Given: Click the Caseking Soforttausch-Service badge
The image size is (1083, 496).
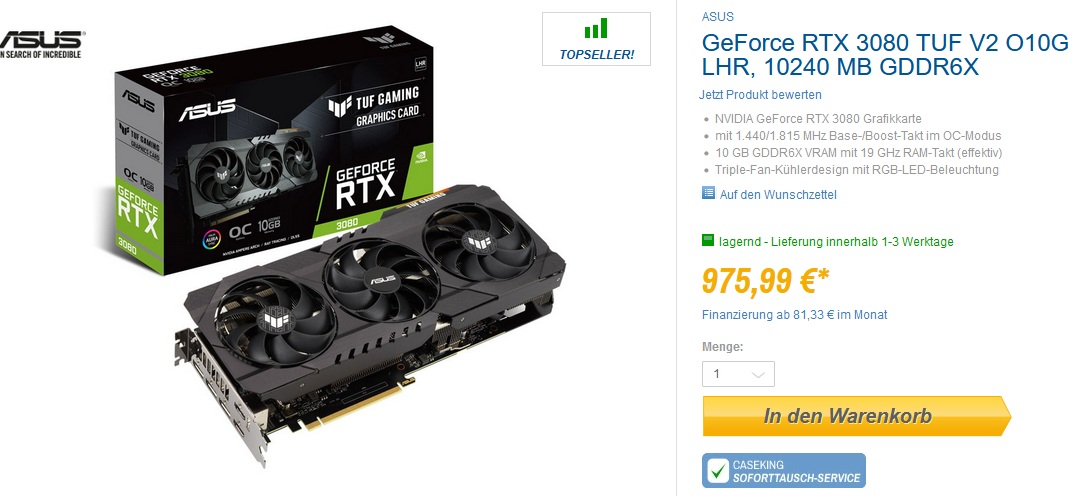Looking at the screenshot, I should [783, 470].
